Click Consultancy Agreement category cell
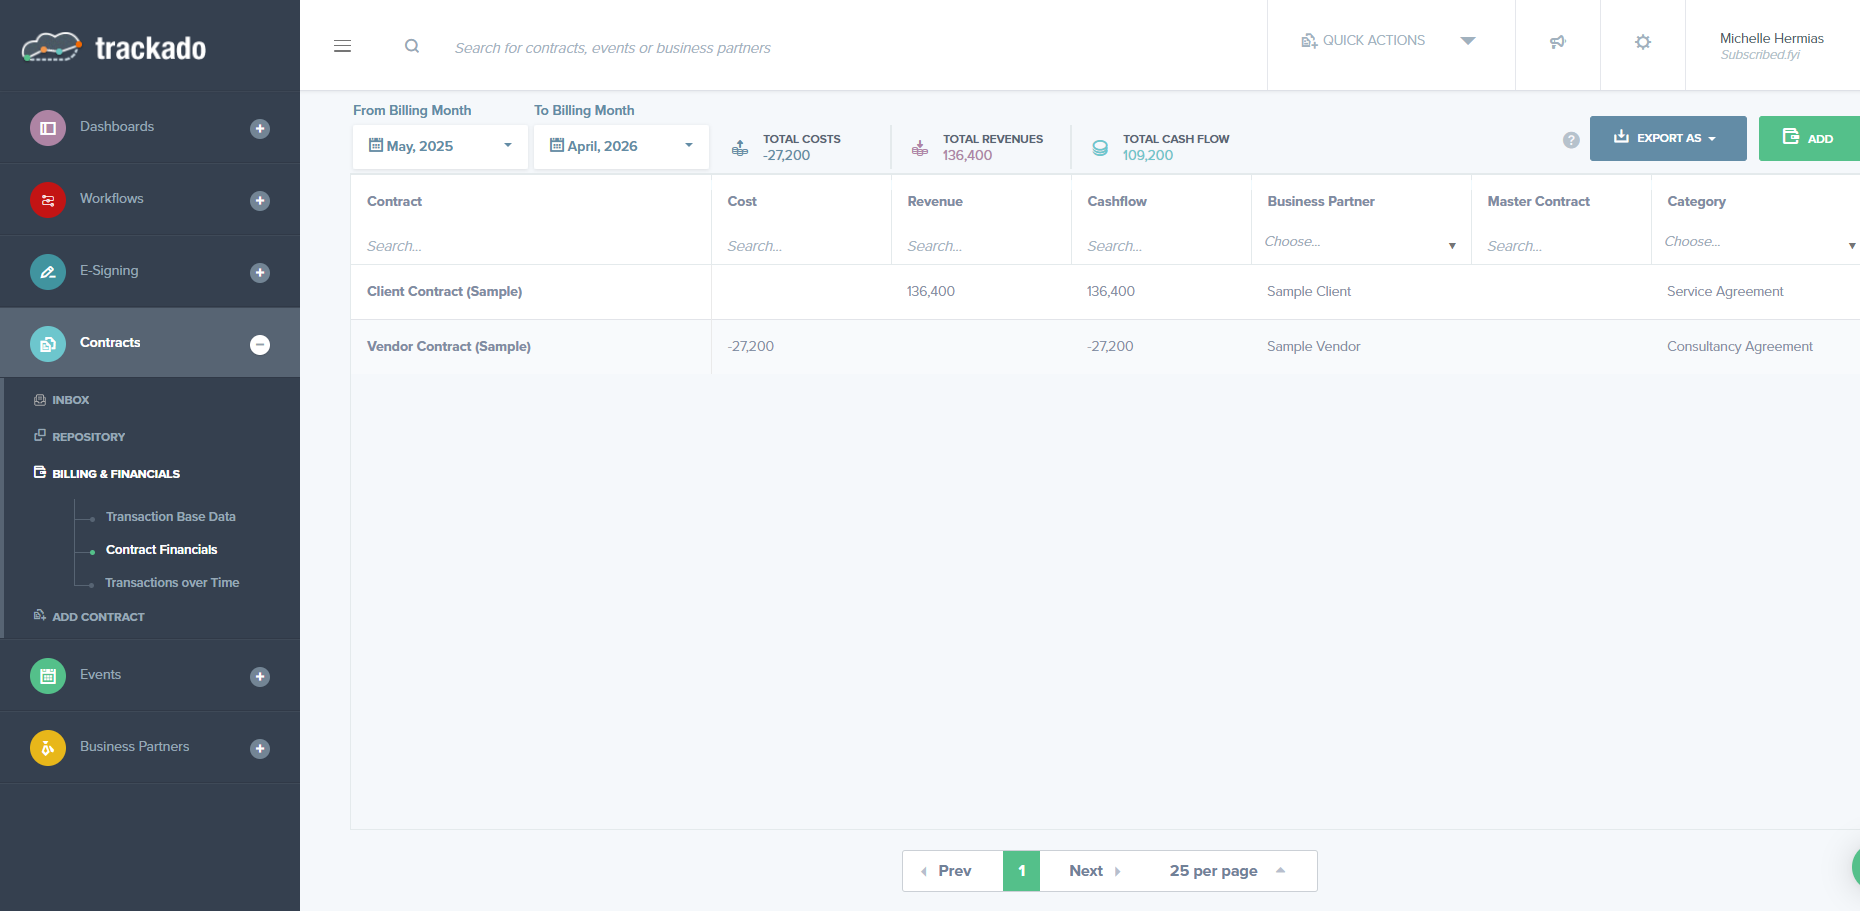Screen dimensions: 1860x911 [x=1739, y=347]
